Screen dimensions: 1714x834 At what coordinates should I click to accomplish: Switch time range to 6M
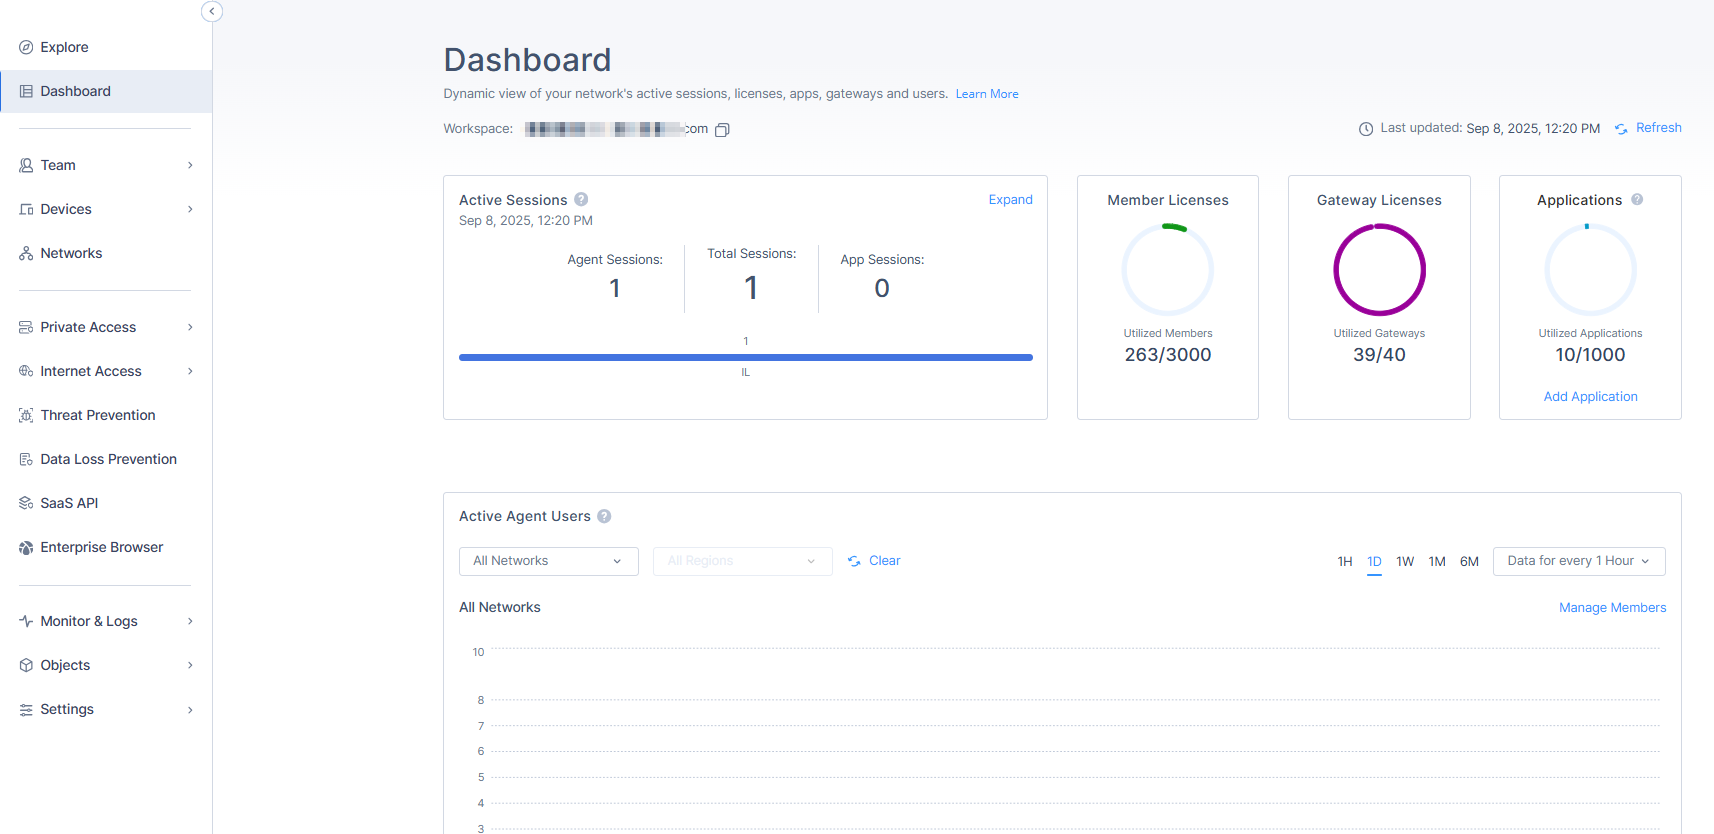click(1469, 561)
